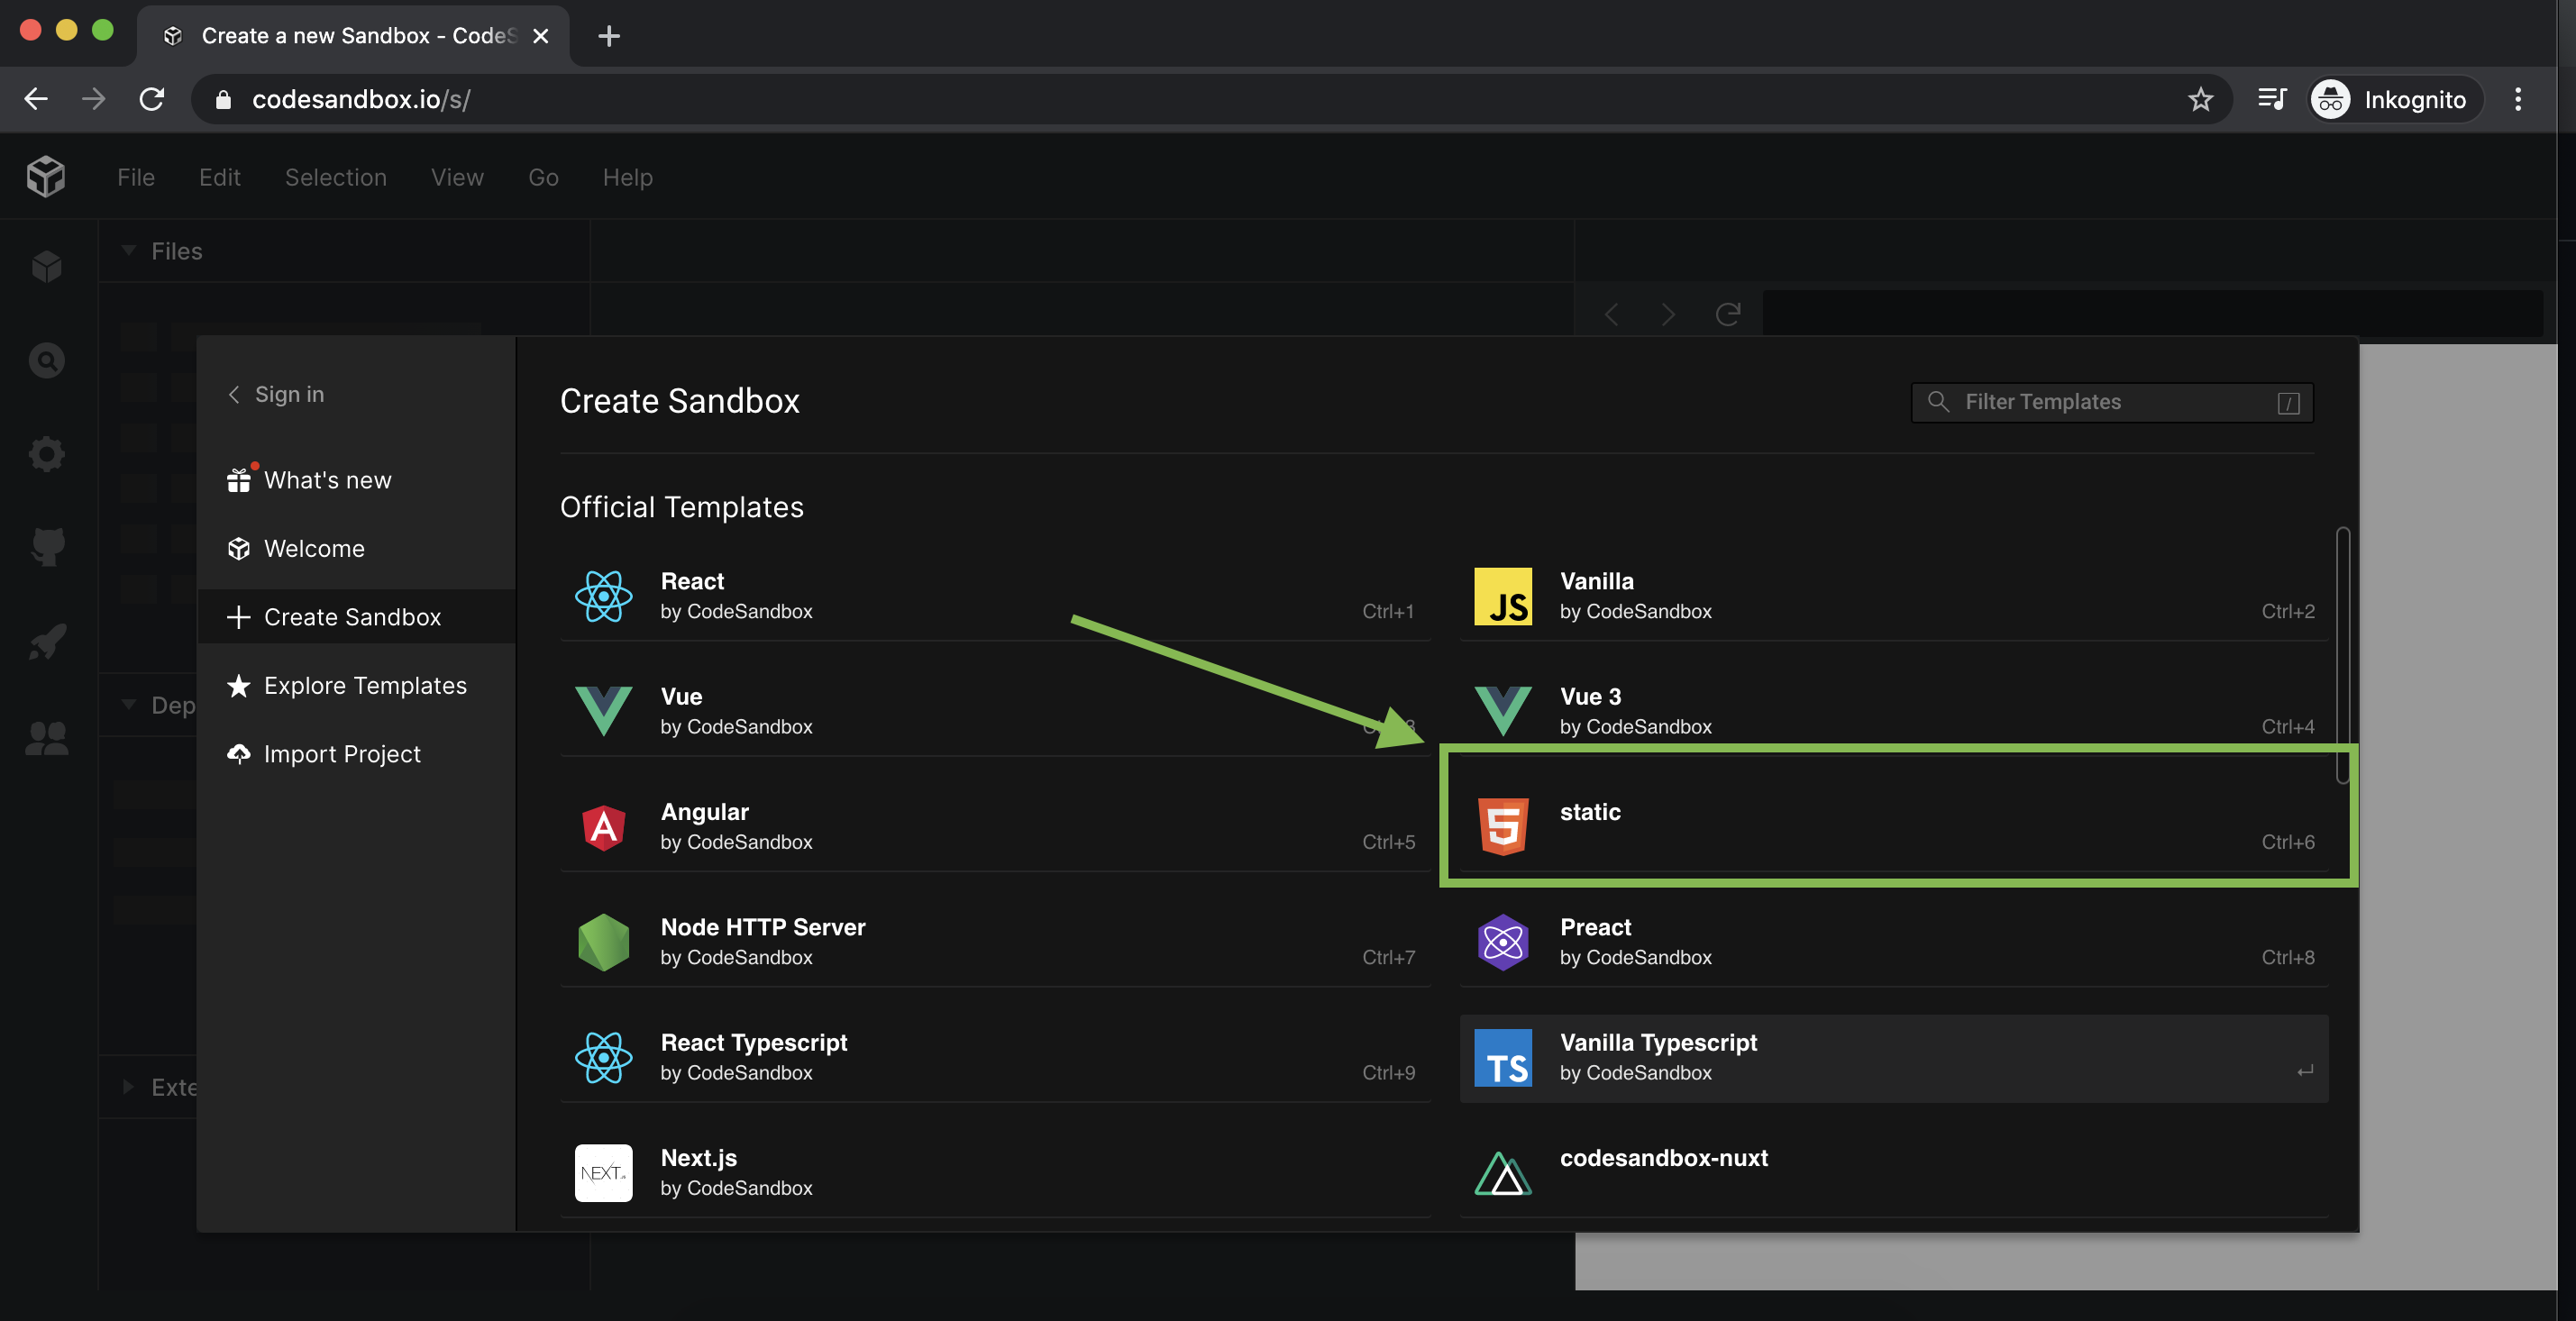Open the Chrome three-dot menu
Image resolution: width=2576 pixels, height=1321 pixels.
[x=2518, y=99]
